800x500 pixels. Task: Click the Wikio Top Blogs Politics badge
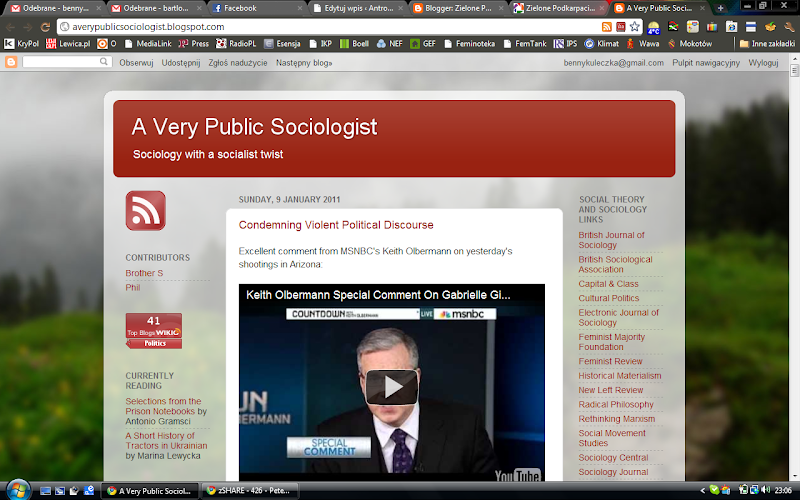point(154,331)
